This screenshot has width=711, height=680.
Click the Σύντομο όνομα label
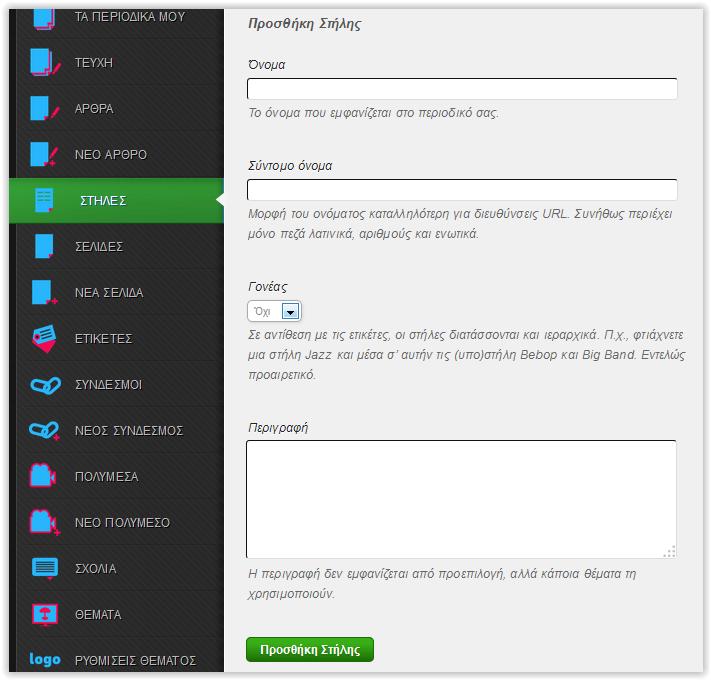tap(290, 166)
